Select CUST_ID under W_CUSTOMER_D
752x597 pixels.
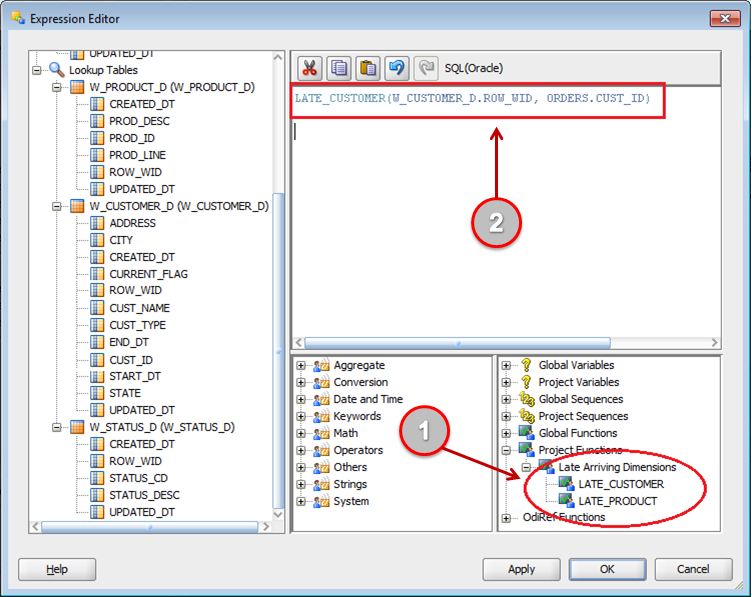pyautogui.click(x=131, y=360)
